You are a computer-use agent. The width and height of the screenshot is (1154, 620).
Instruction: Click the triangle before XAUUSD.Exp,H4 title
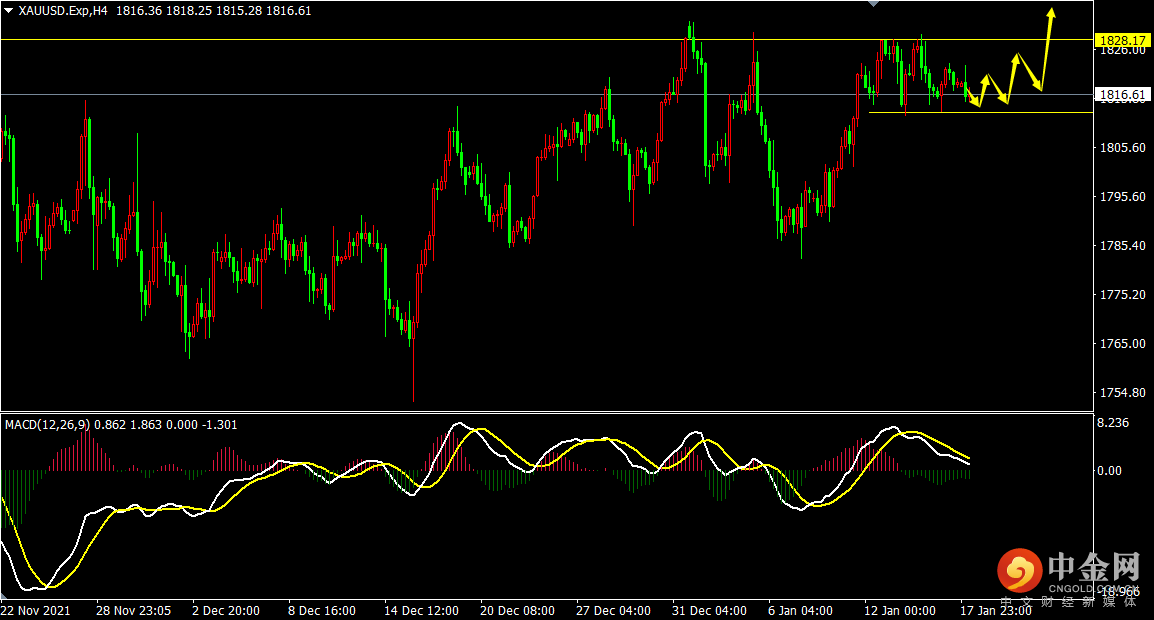click(8, 11)
